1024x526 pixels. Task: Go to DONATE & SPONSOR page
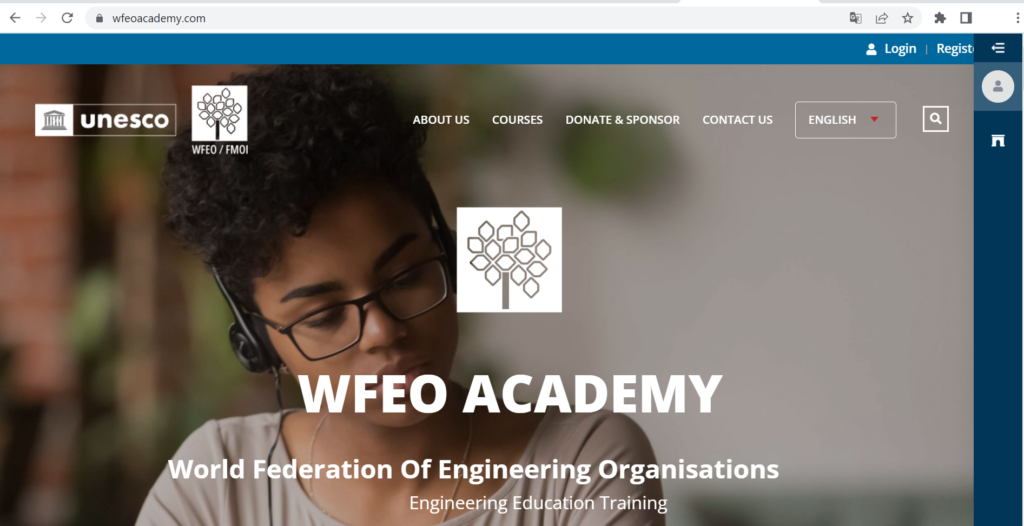[622, 120]
